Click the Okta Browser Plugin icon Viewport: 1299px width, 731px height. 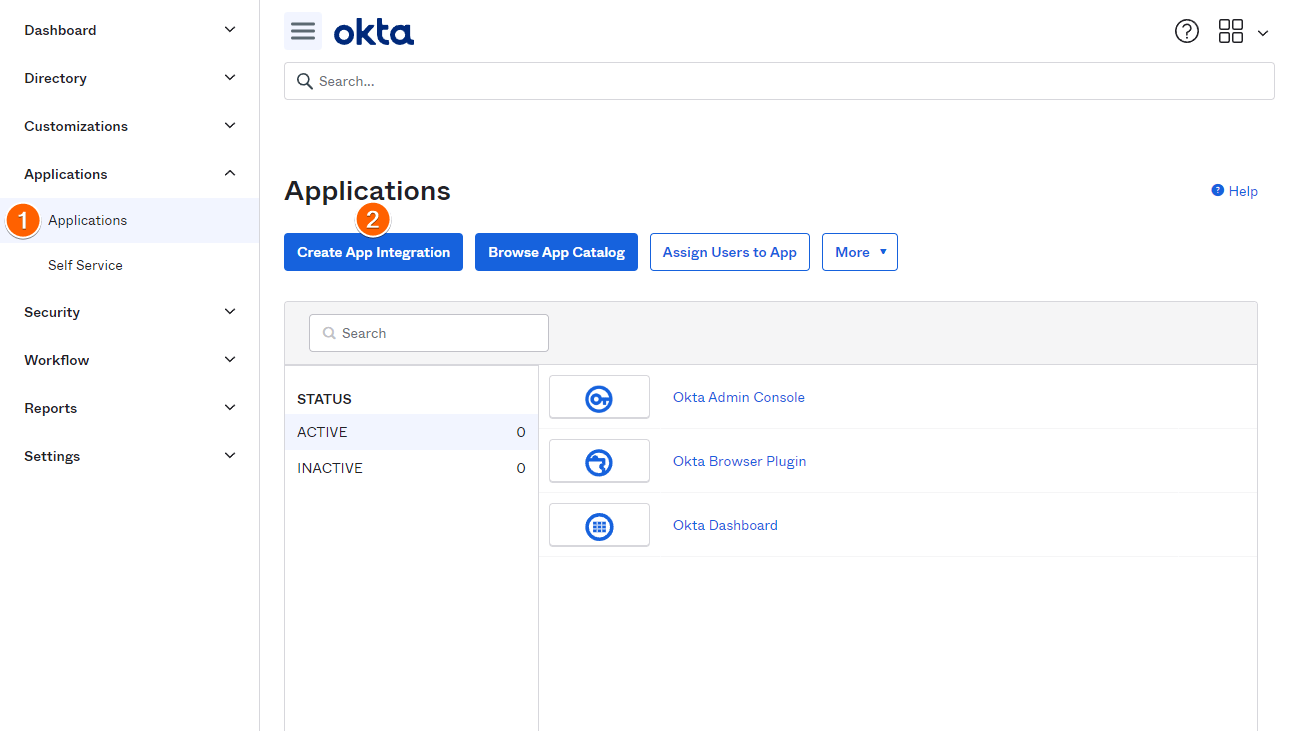coord(599,462)
